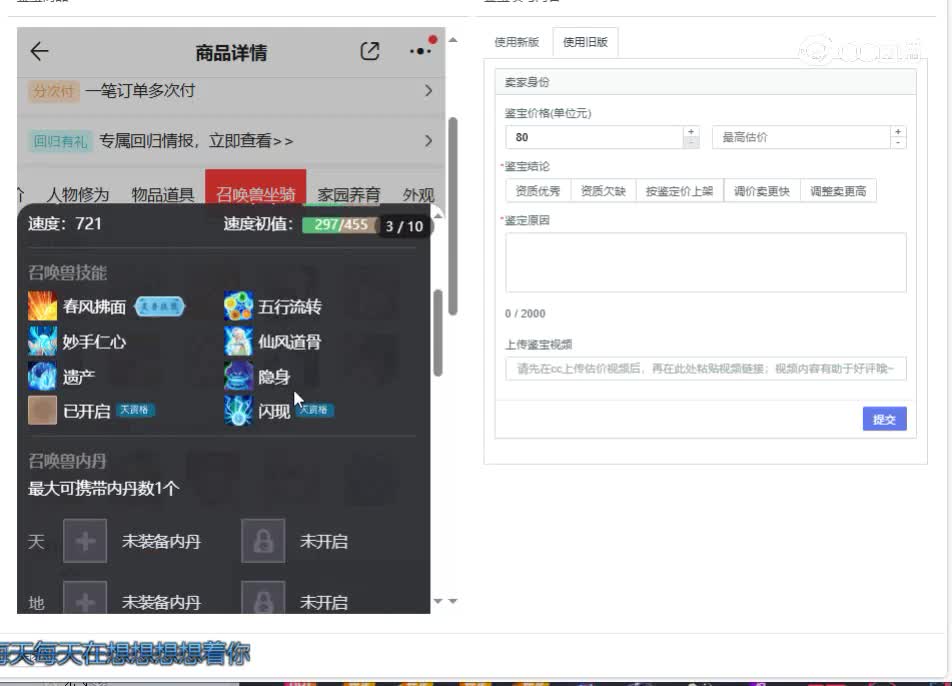Select the 五行流转 skill icon

click(239, 306)
